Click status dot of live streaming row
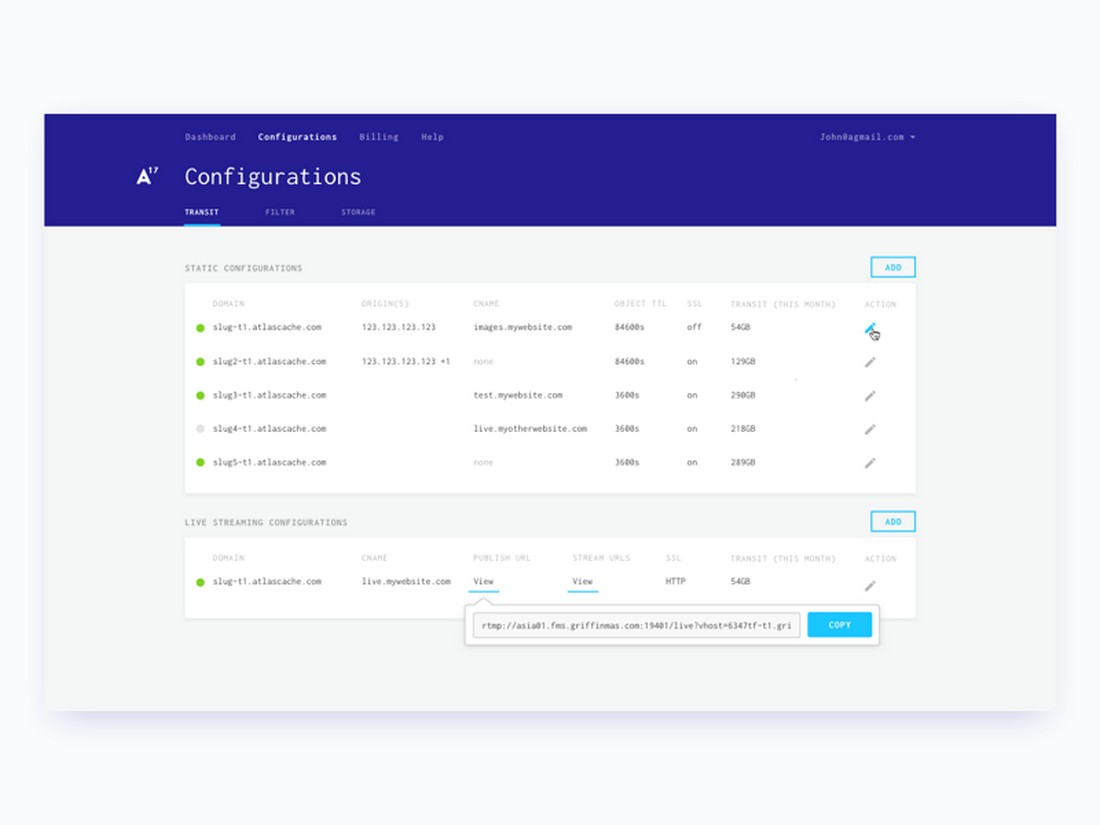The height and width of the screenshot is (825, 1100). click(200, 582)
